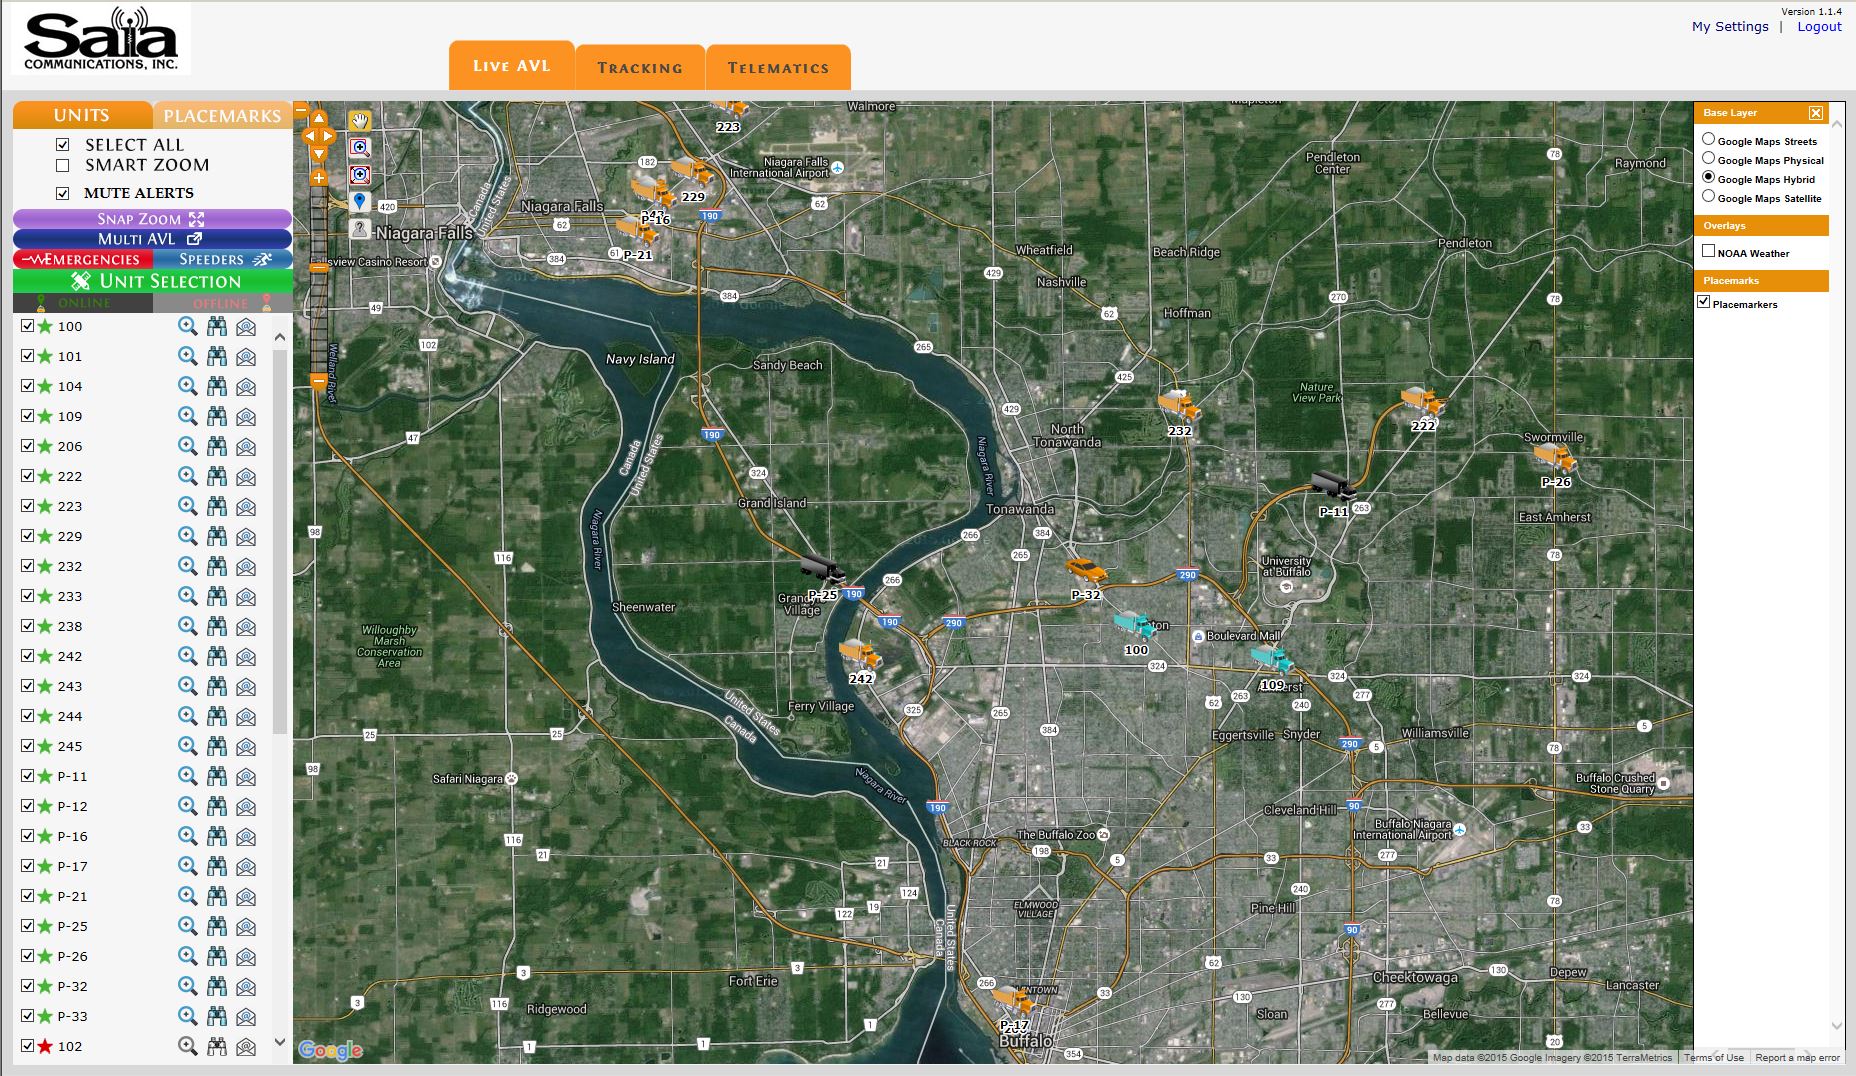Pan map up with top arrow

[319, 119]
